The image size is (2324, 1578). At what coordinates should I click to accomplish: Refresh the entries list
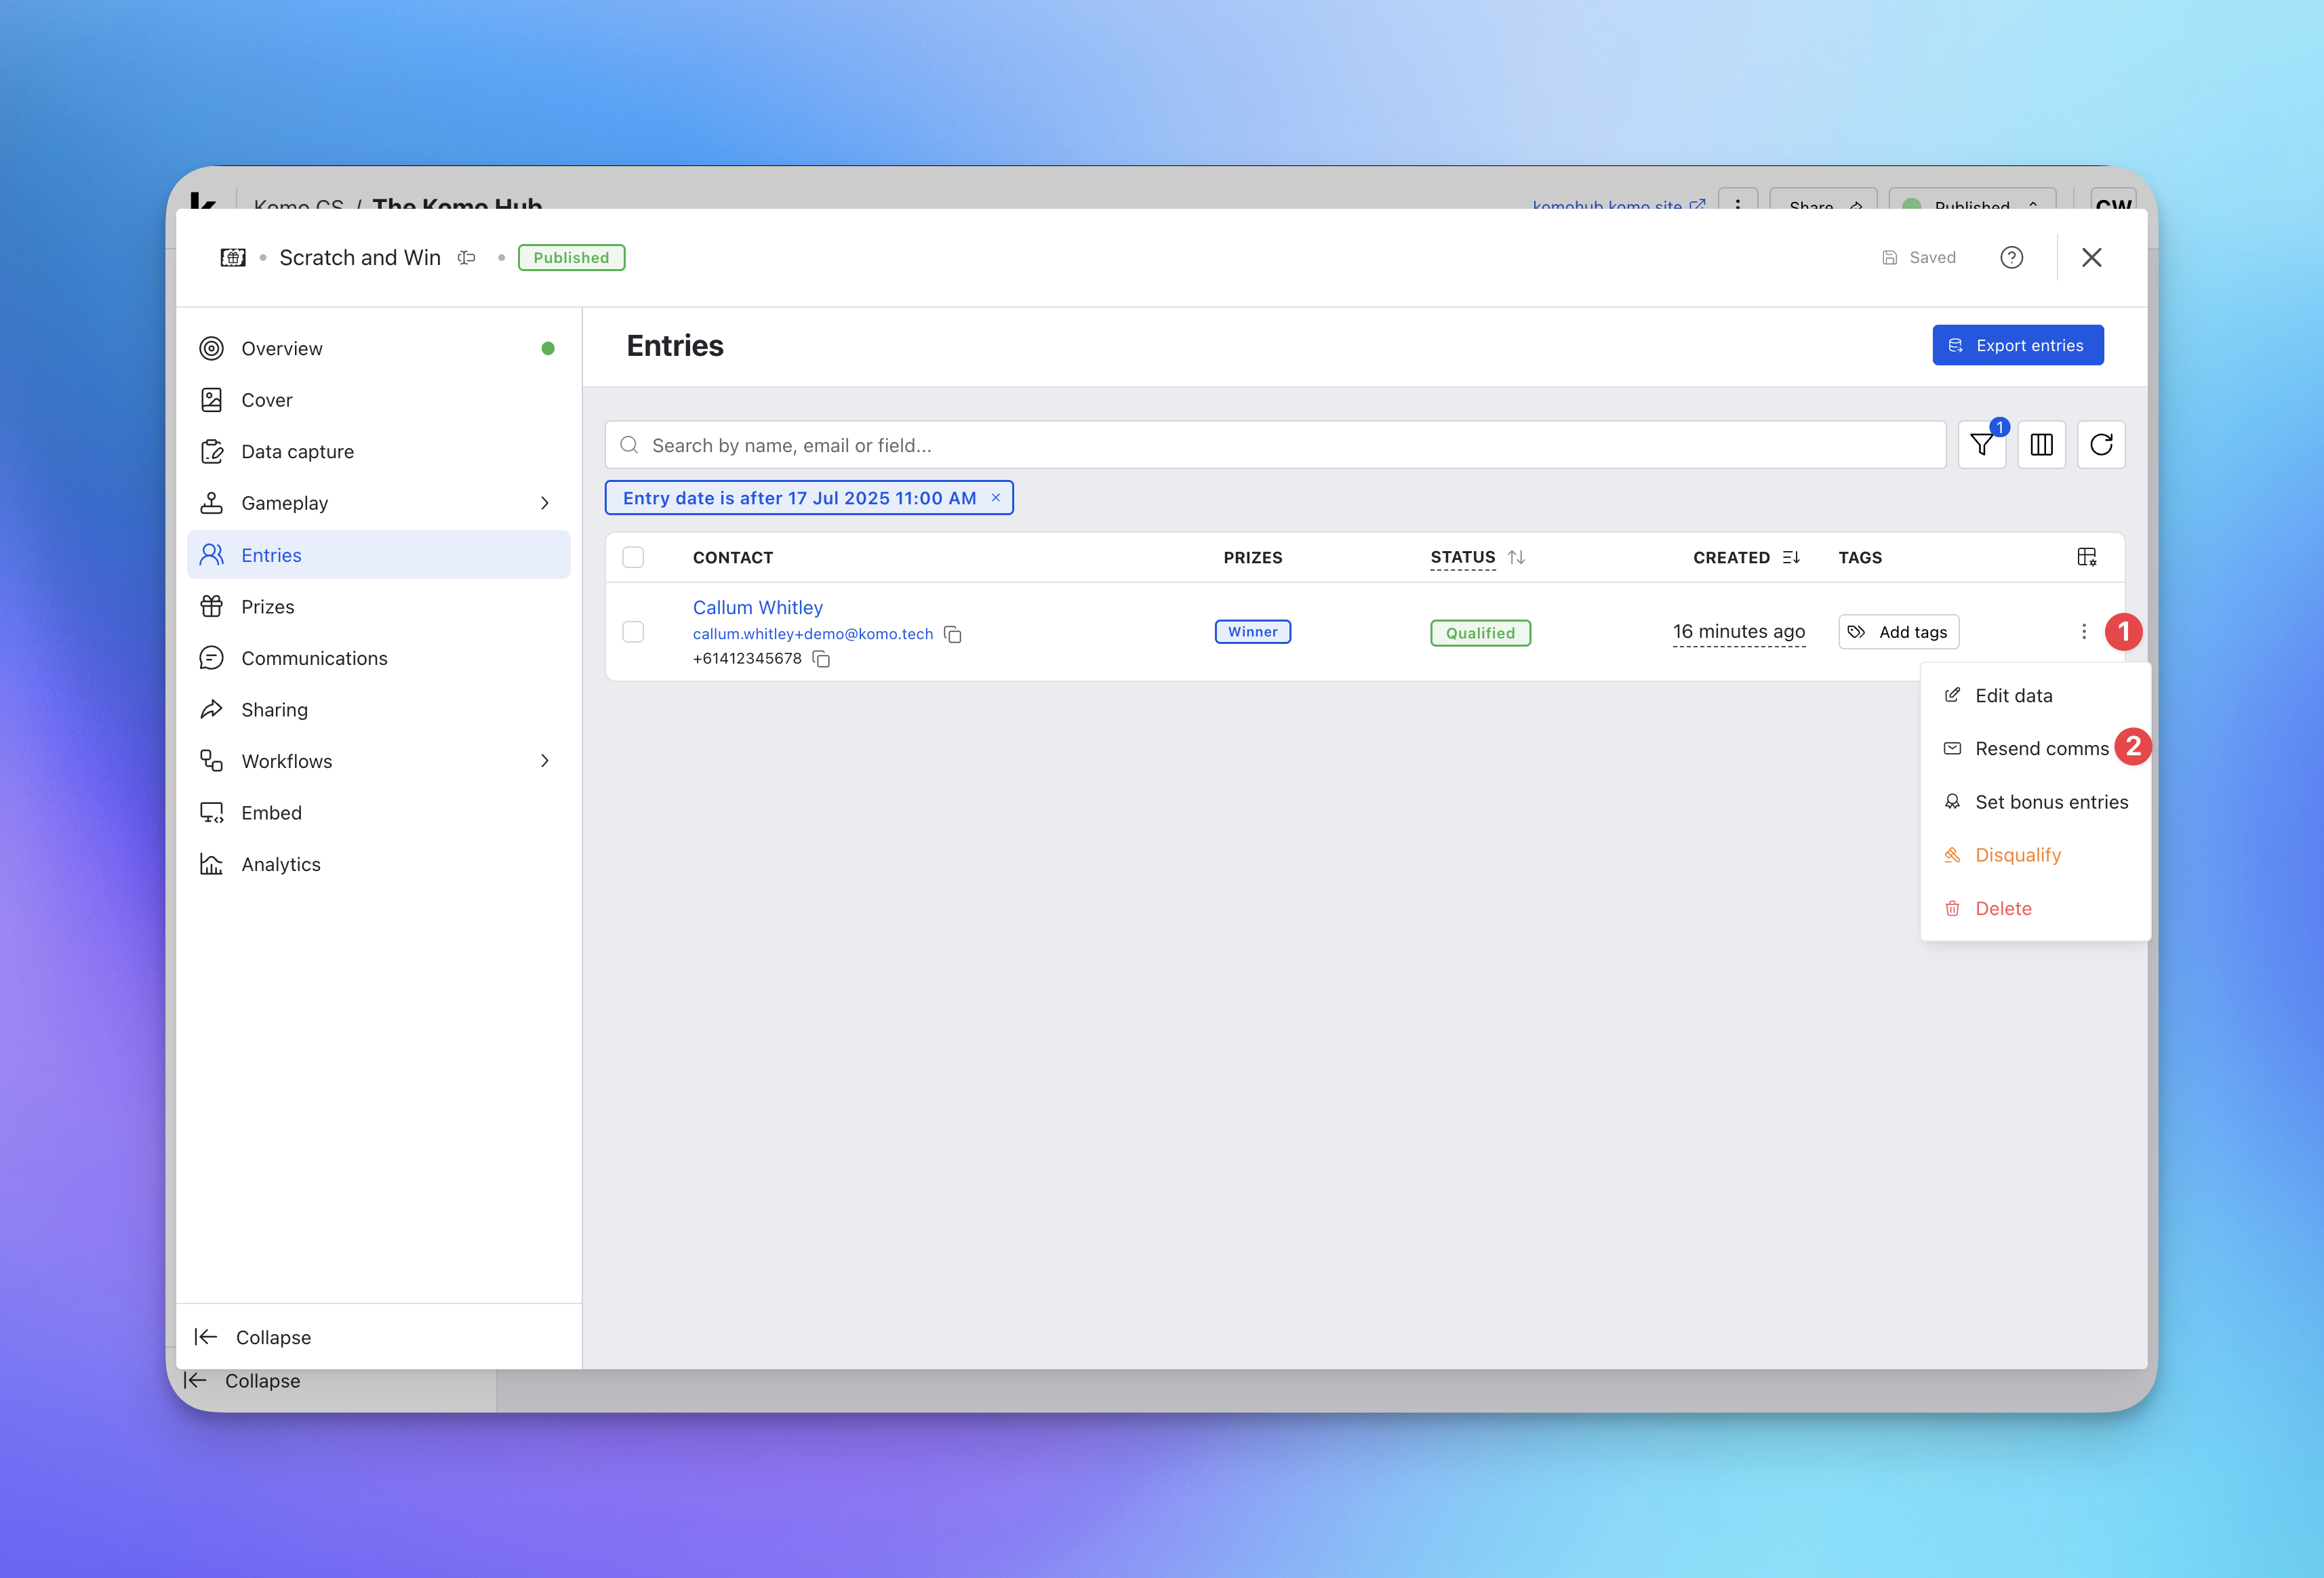point(2101,445)
